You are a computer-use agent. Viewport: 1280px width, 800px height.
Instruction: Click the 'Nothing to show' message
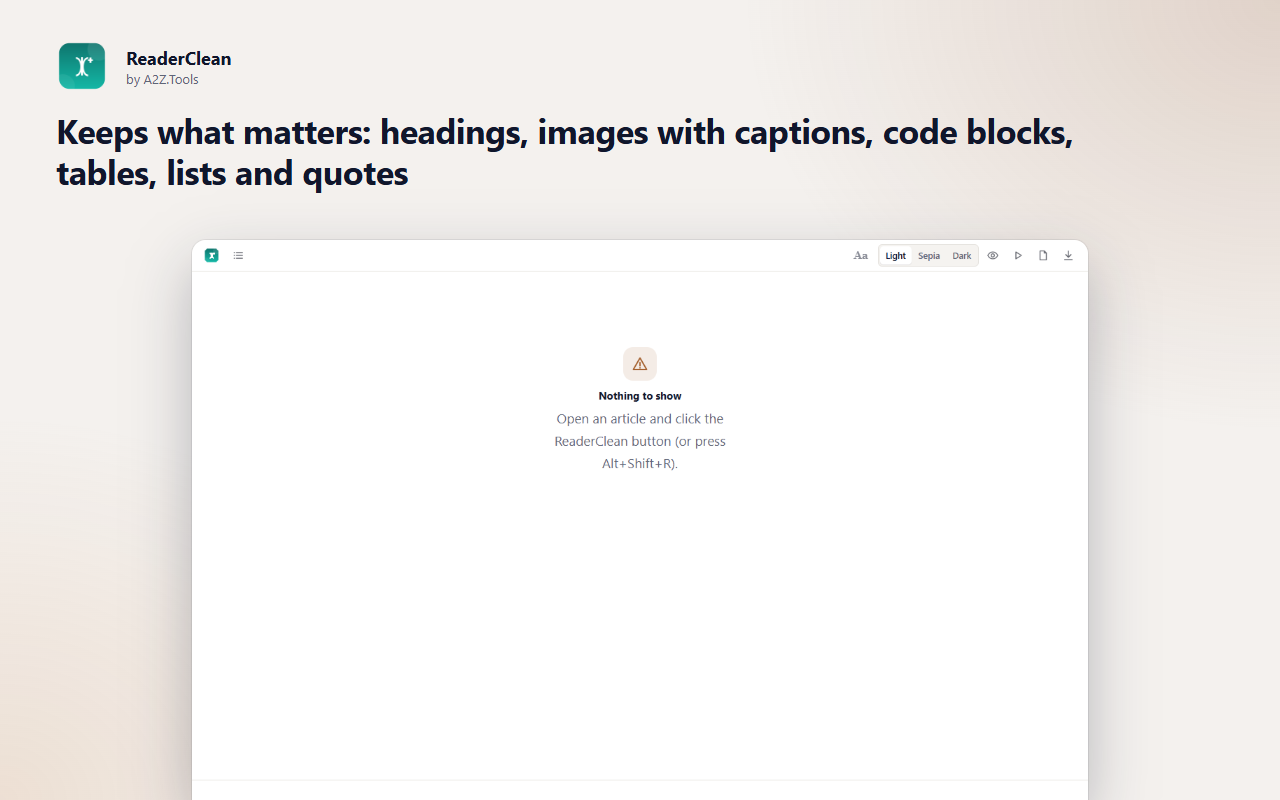tap(640, 396)
